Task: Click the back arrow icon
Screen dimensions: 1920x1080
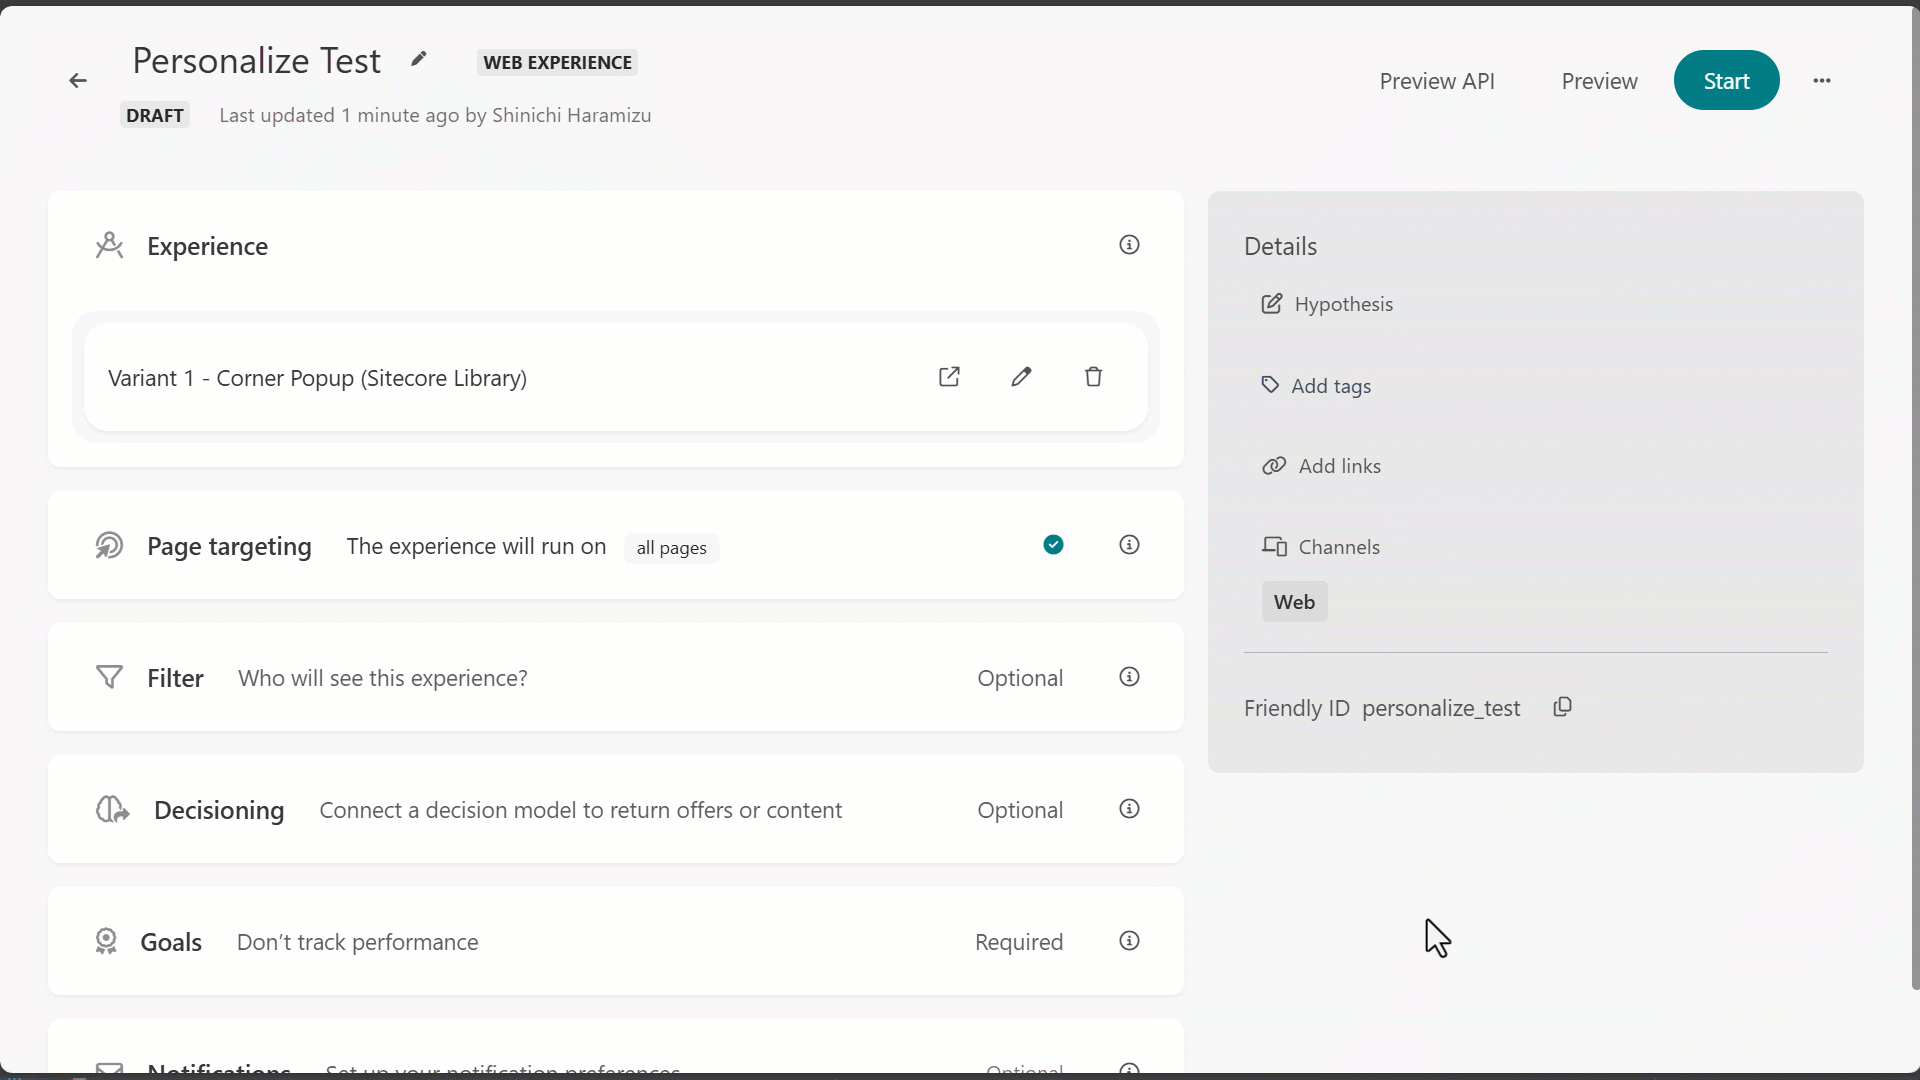Action: pos(78,81)
